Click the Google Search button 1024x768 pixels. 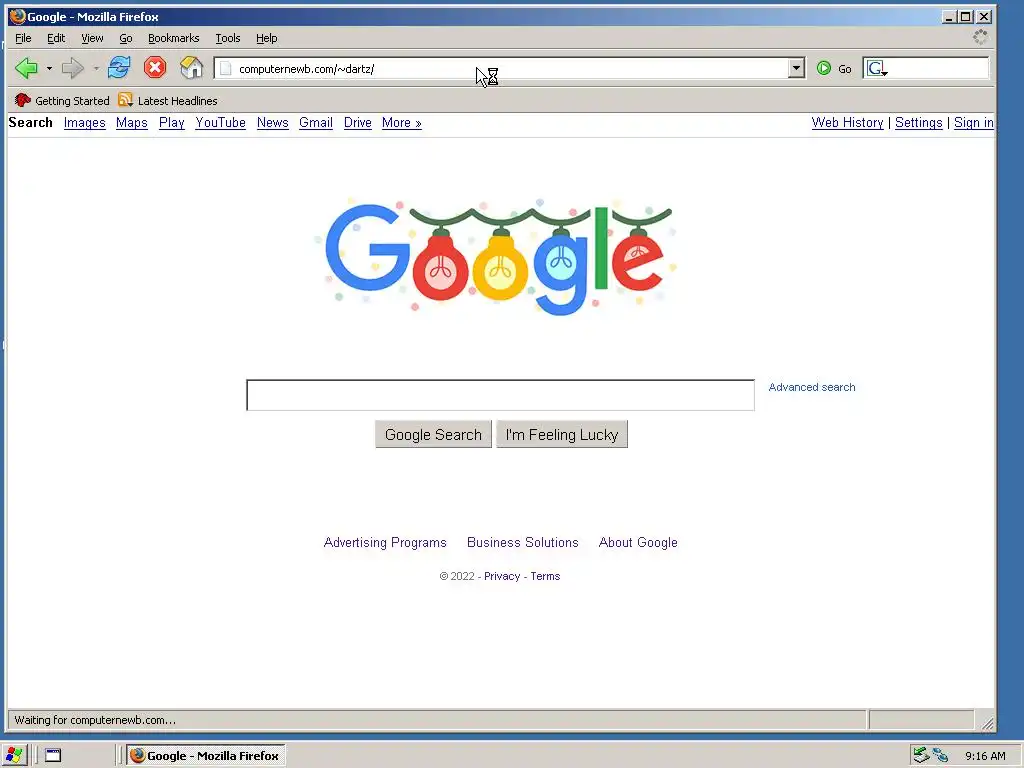(x=434, y=434)
